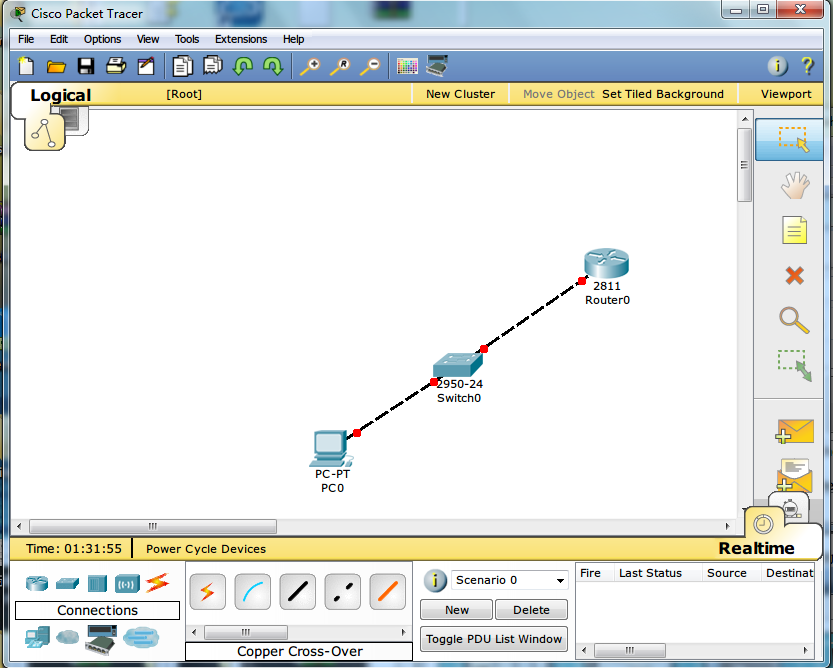Choose the Place Note tool
The image size is (833, 668).
coord(795,230)
